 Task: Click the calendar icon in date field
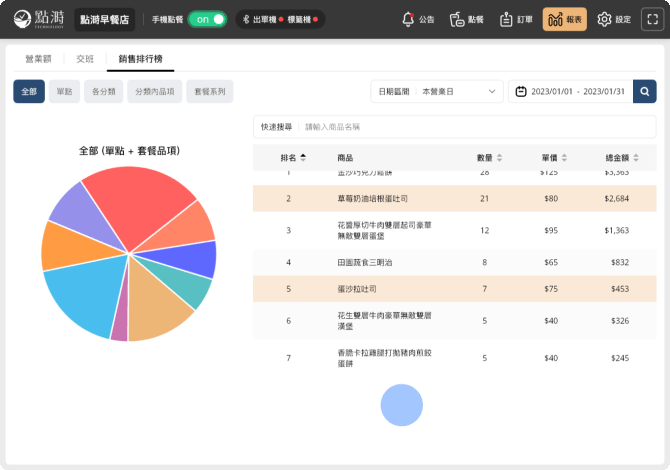point(521,92)
